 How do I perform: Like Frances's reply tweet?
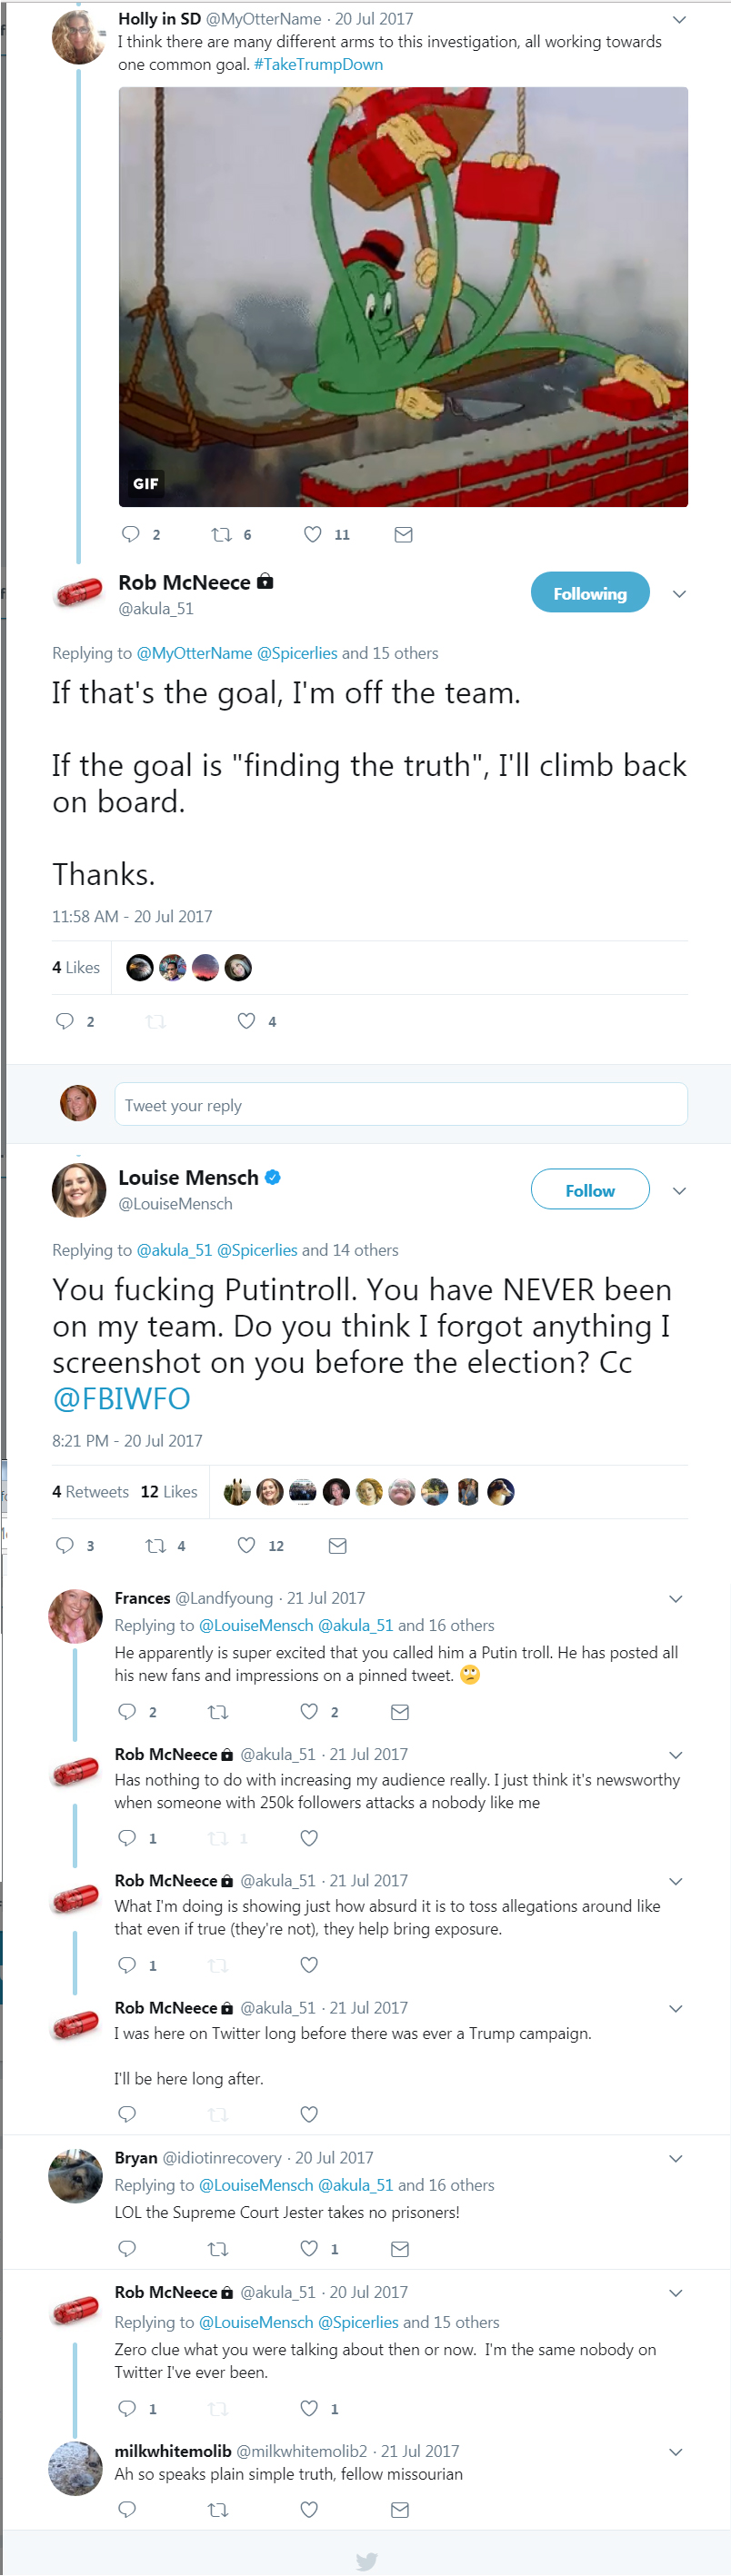[310, 1712]
